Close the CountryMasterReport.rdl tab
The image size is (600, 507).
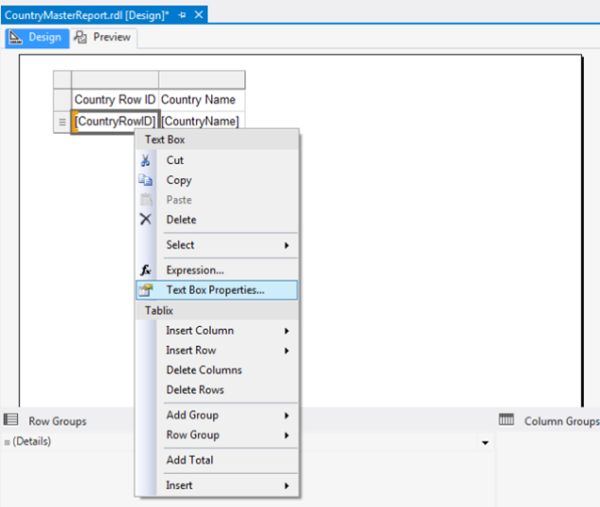(199, 15)
